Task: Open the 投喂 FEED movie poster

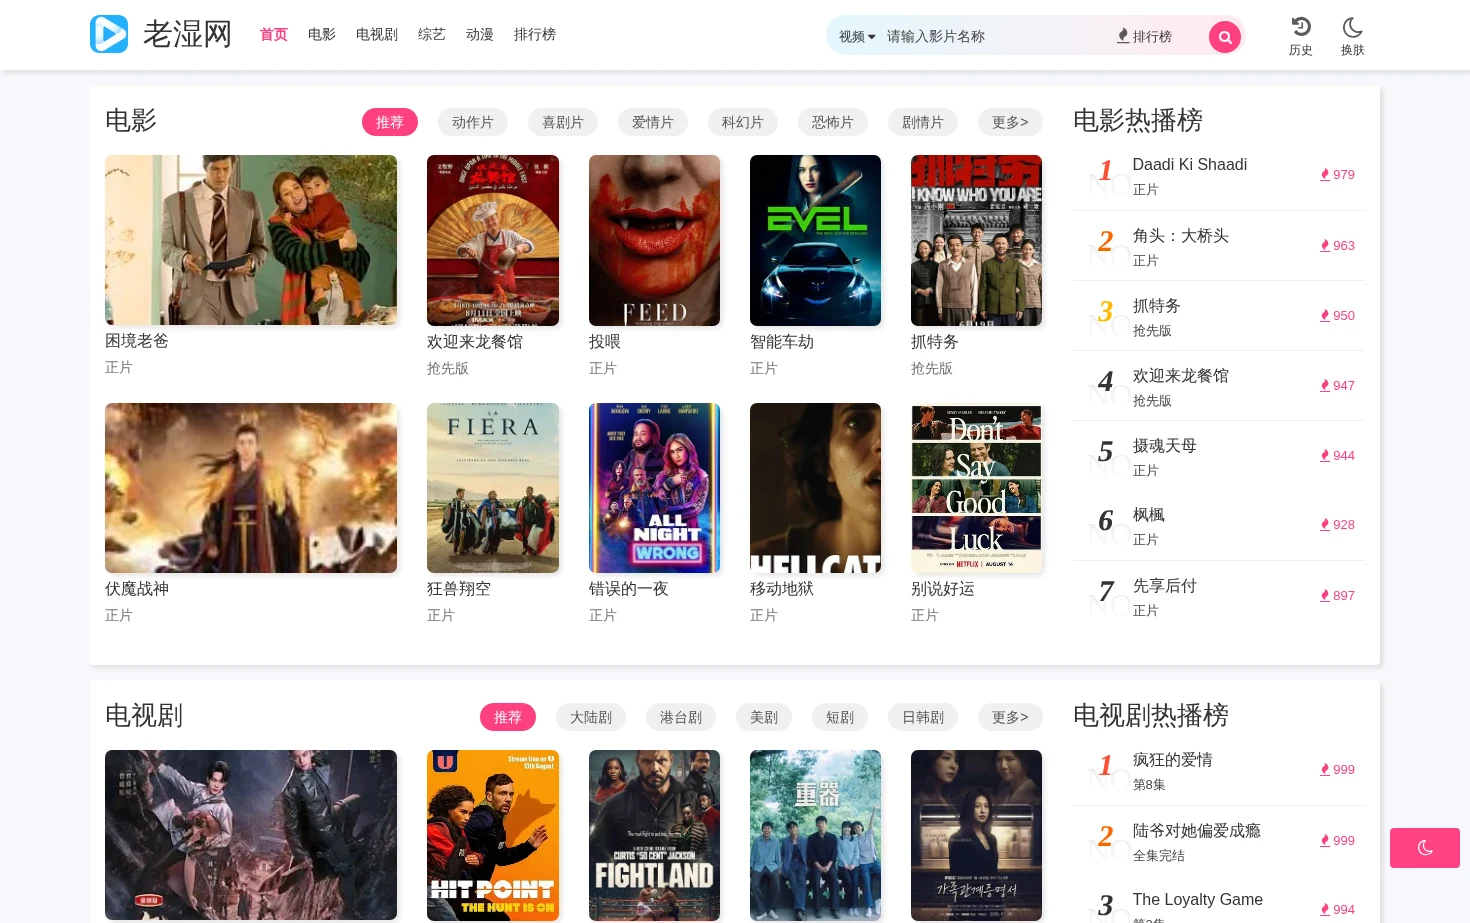Action: (x=654, y=240)
